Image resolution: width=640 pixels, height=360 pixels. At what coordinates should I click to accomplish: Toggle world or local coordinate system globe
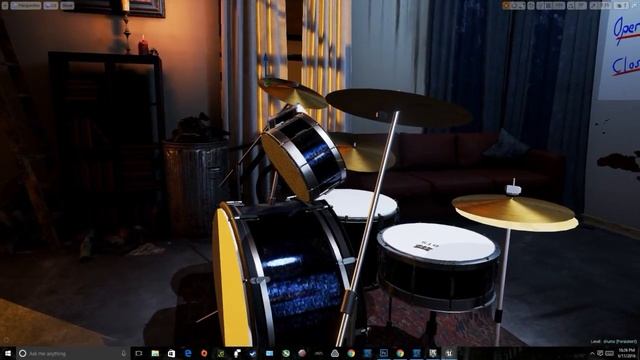point(531,5)
